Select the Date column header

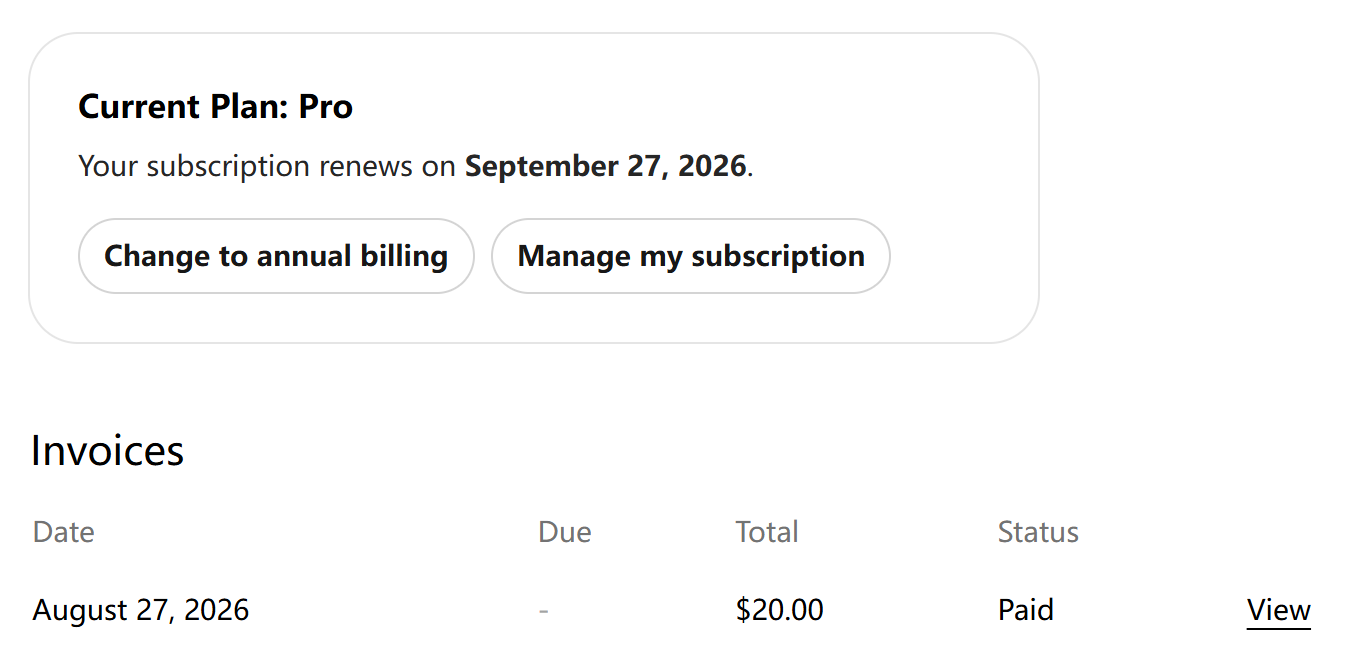(64, 532)
